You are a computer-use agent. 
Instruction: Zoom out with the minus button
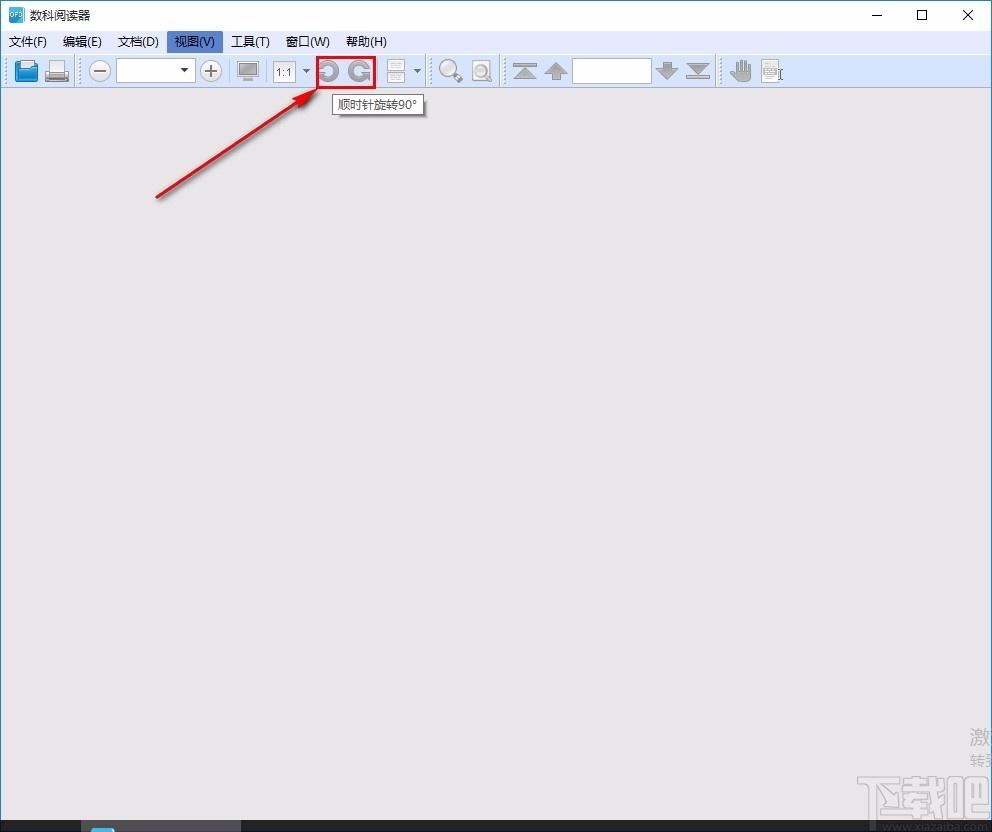pyautogui.click(x=99, y=71)
